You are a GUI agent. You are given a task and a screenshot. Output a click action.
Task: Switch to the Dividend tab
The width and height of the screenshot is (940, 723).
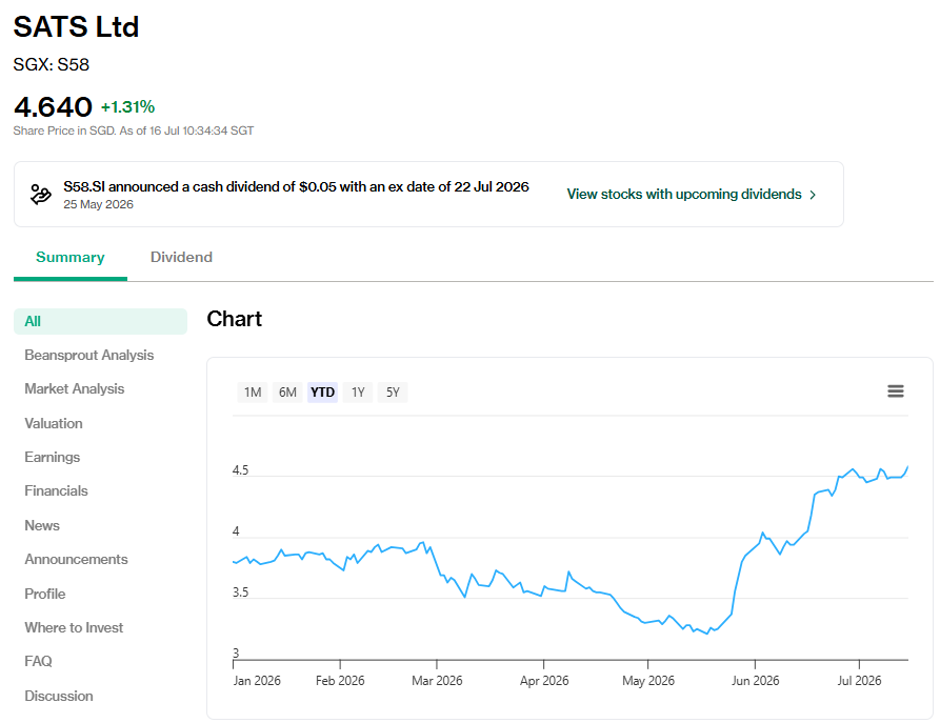181,257
